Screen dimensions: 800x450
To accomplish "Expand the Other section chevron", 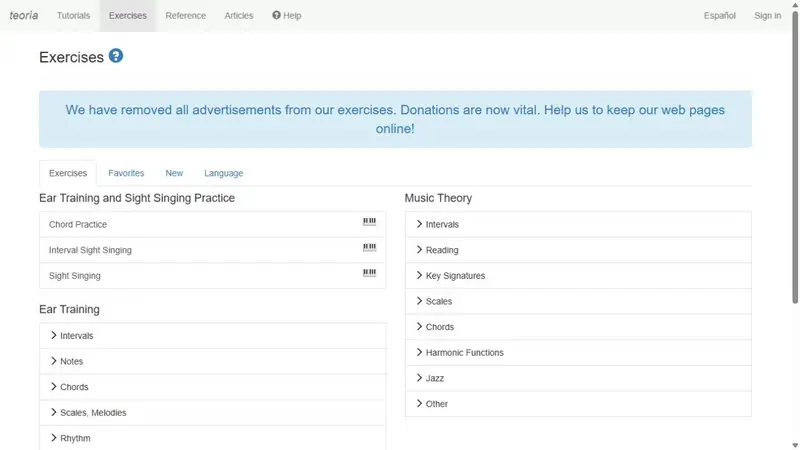I will click(x=419, y=403).
